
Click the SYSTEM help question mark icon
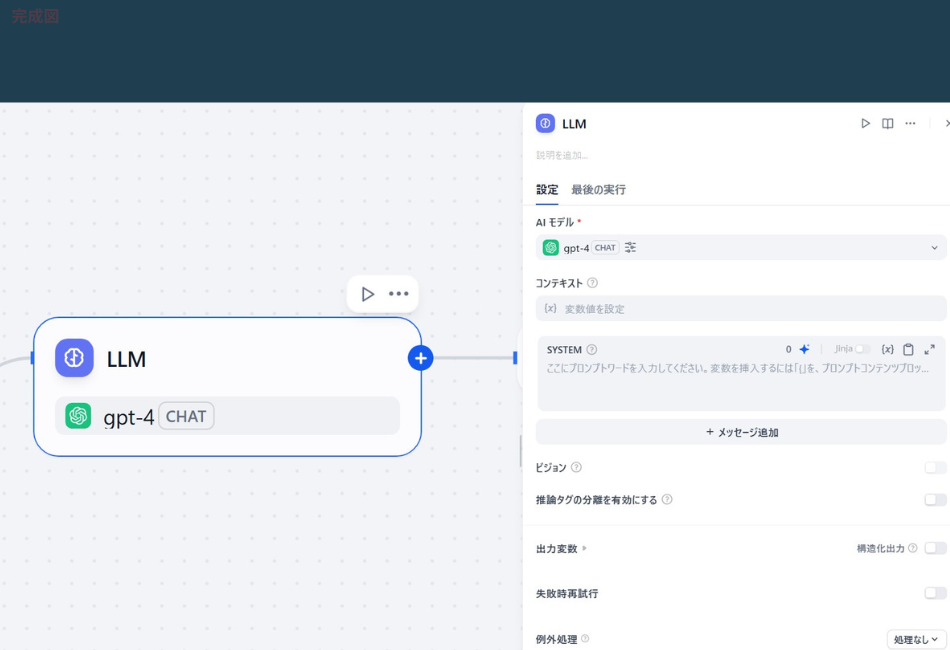point(591,349)
